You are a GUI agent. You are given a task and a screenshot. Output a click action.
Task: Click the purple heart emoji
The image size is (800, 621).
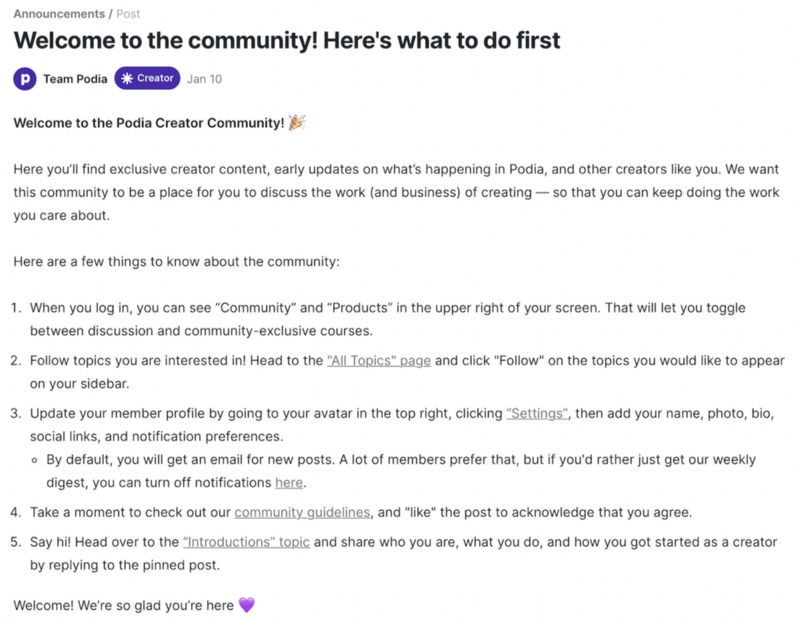click(247, 605)
